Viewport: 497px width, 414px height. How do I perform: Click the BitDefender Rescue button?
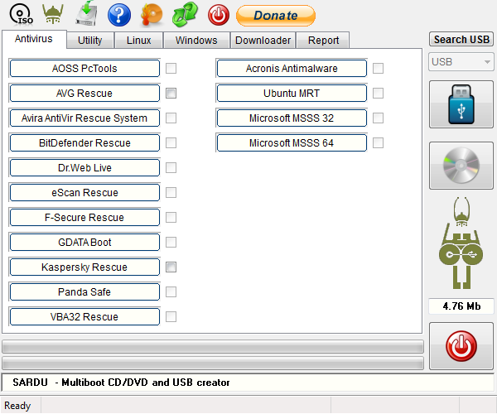click(85, 143)
